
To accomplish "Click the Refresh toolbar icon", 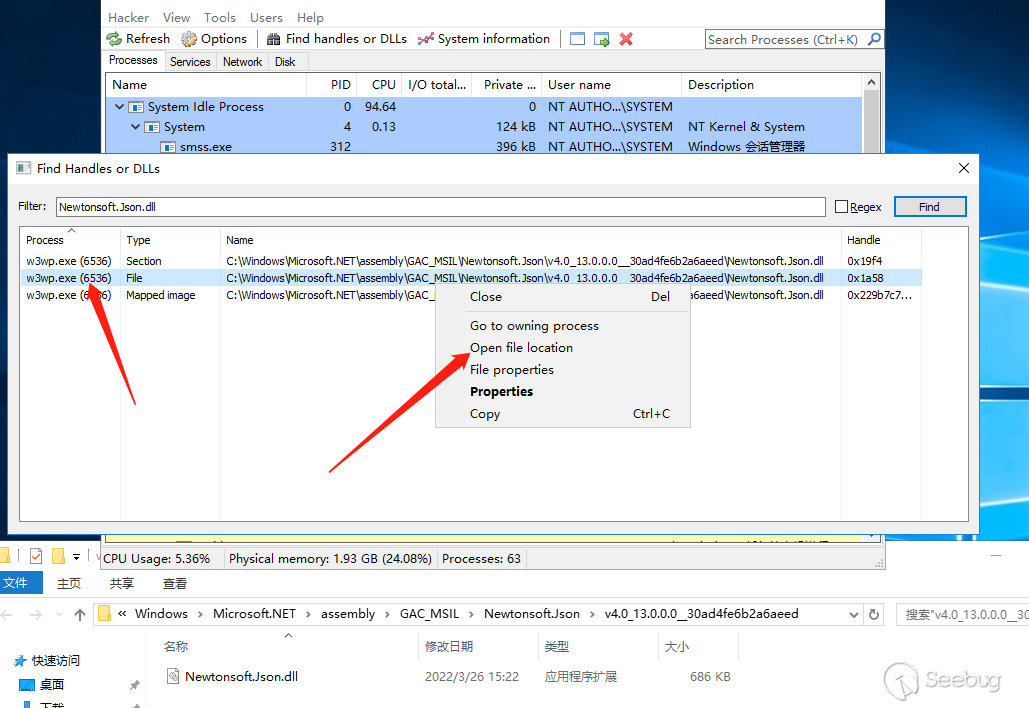I will click(x=115, y=39).
